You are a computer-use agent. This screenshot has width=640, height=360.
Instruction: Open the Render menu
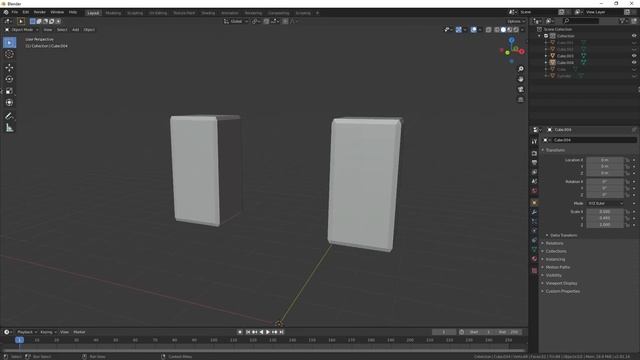[40, 12]
